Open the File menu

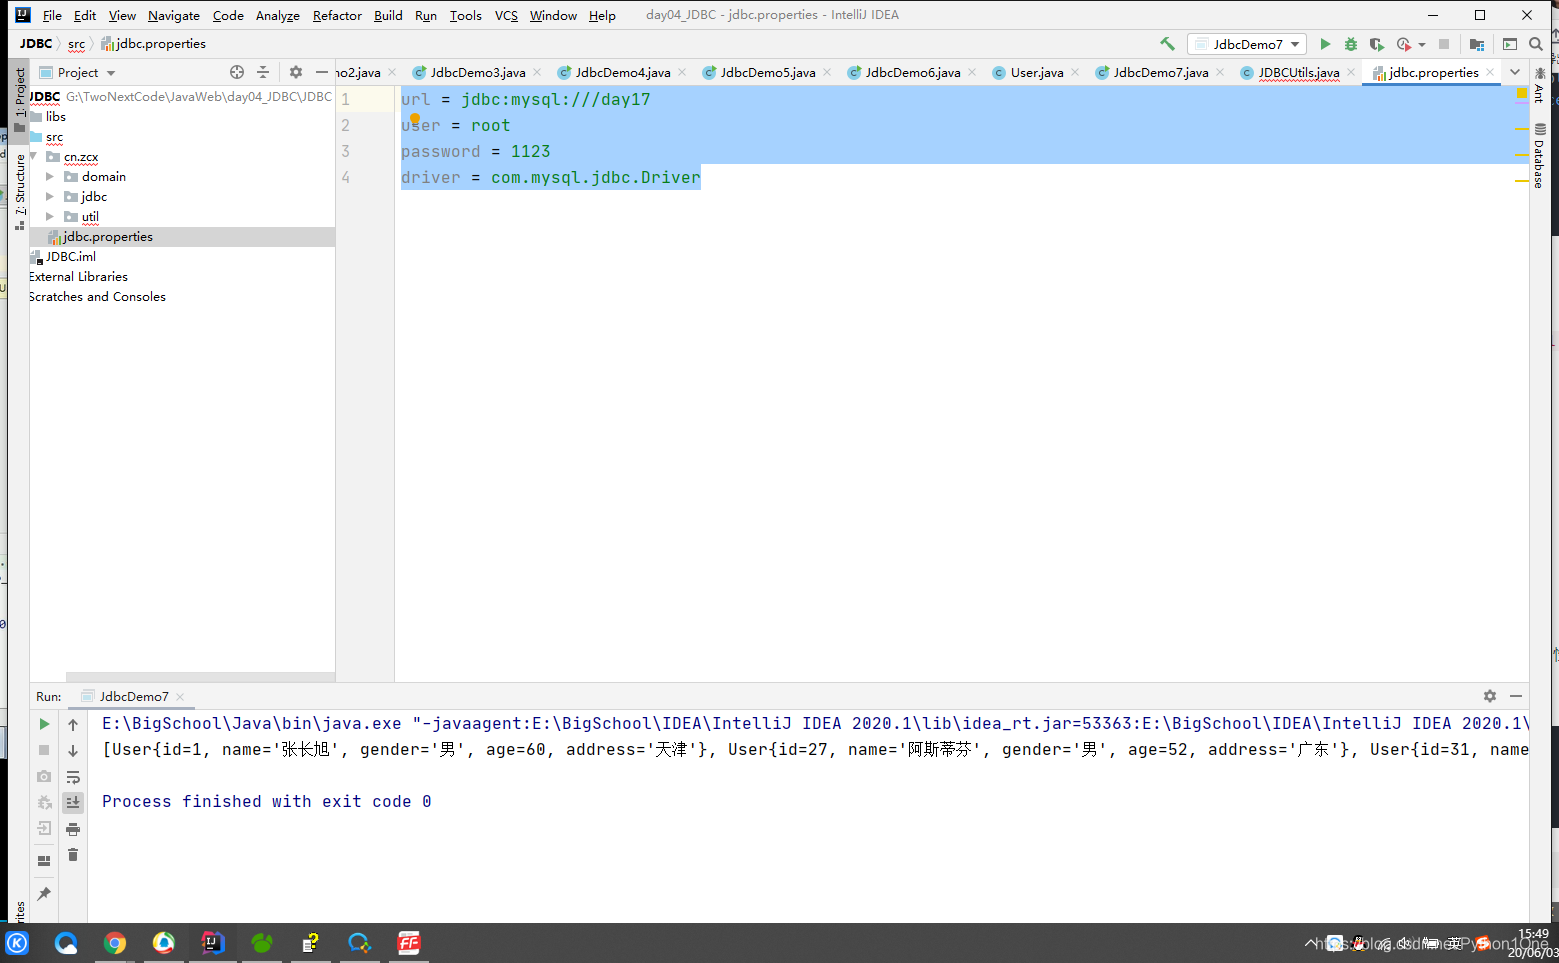(x=52, y=15)
